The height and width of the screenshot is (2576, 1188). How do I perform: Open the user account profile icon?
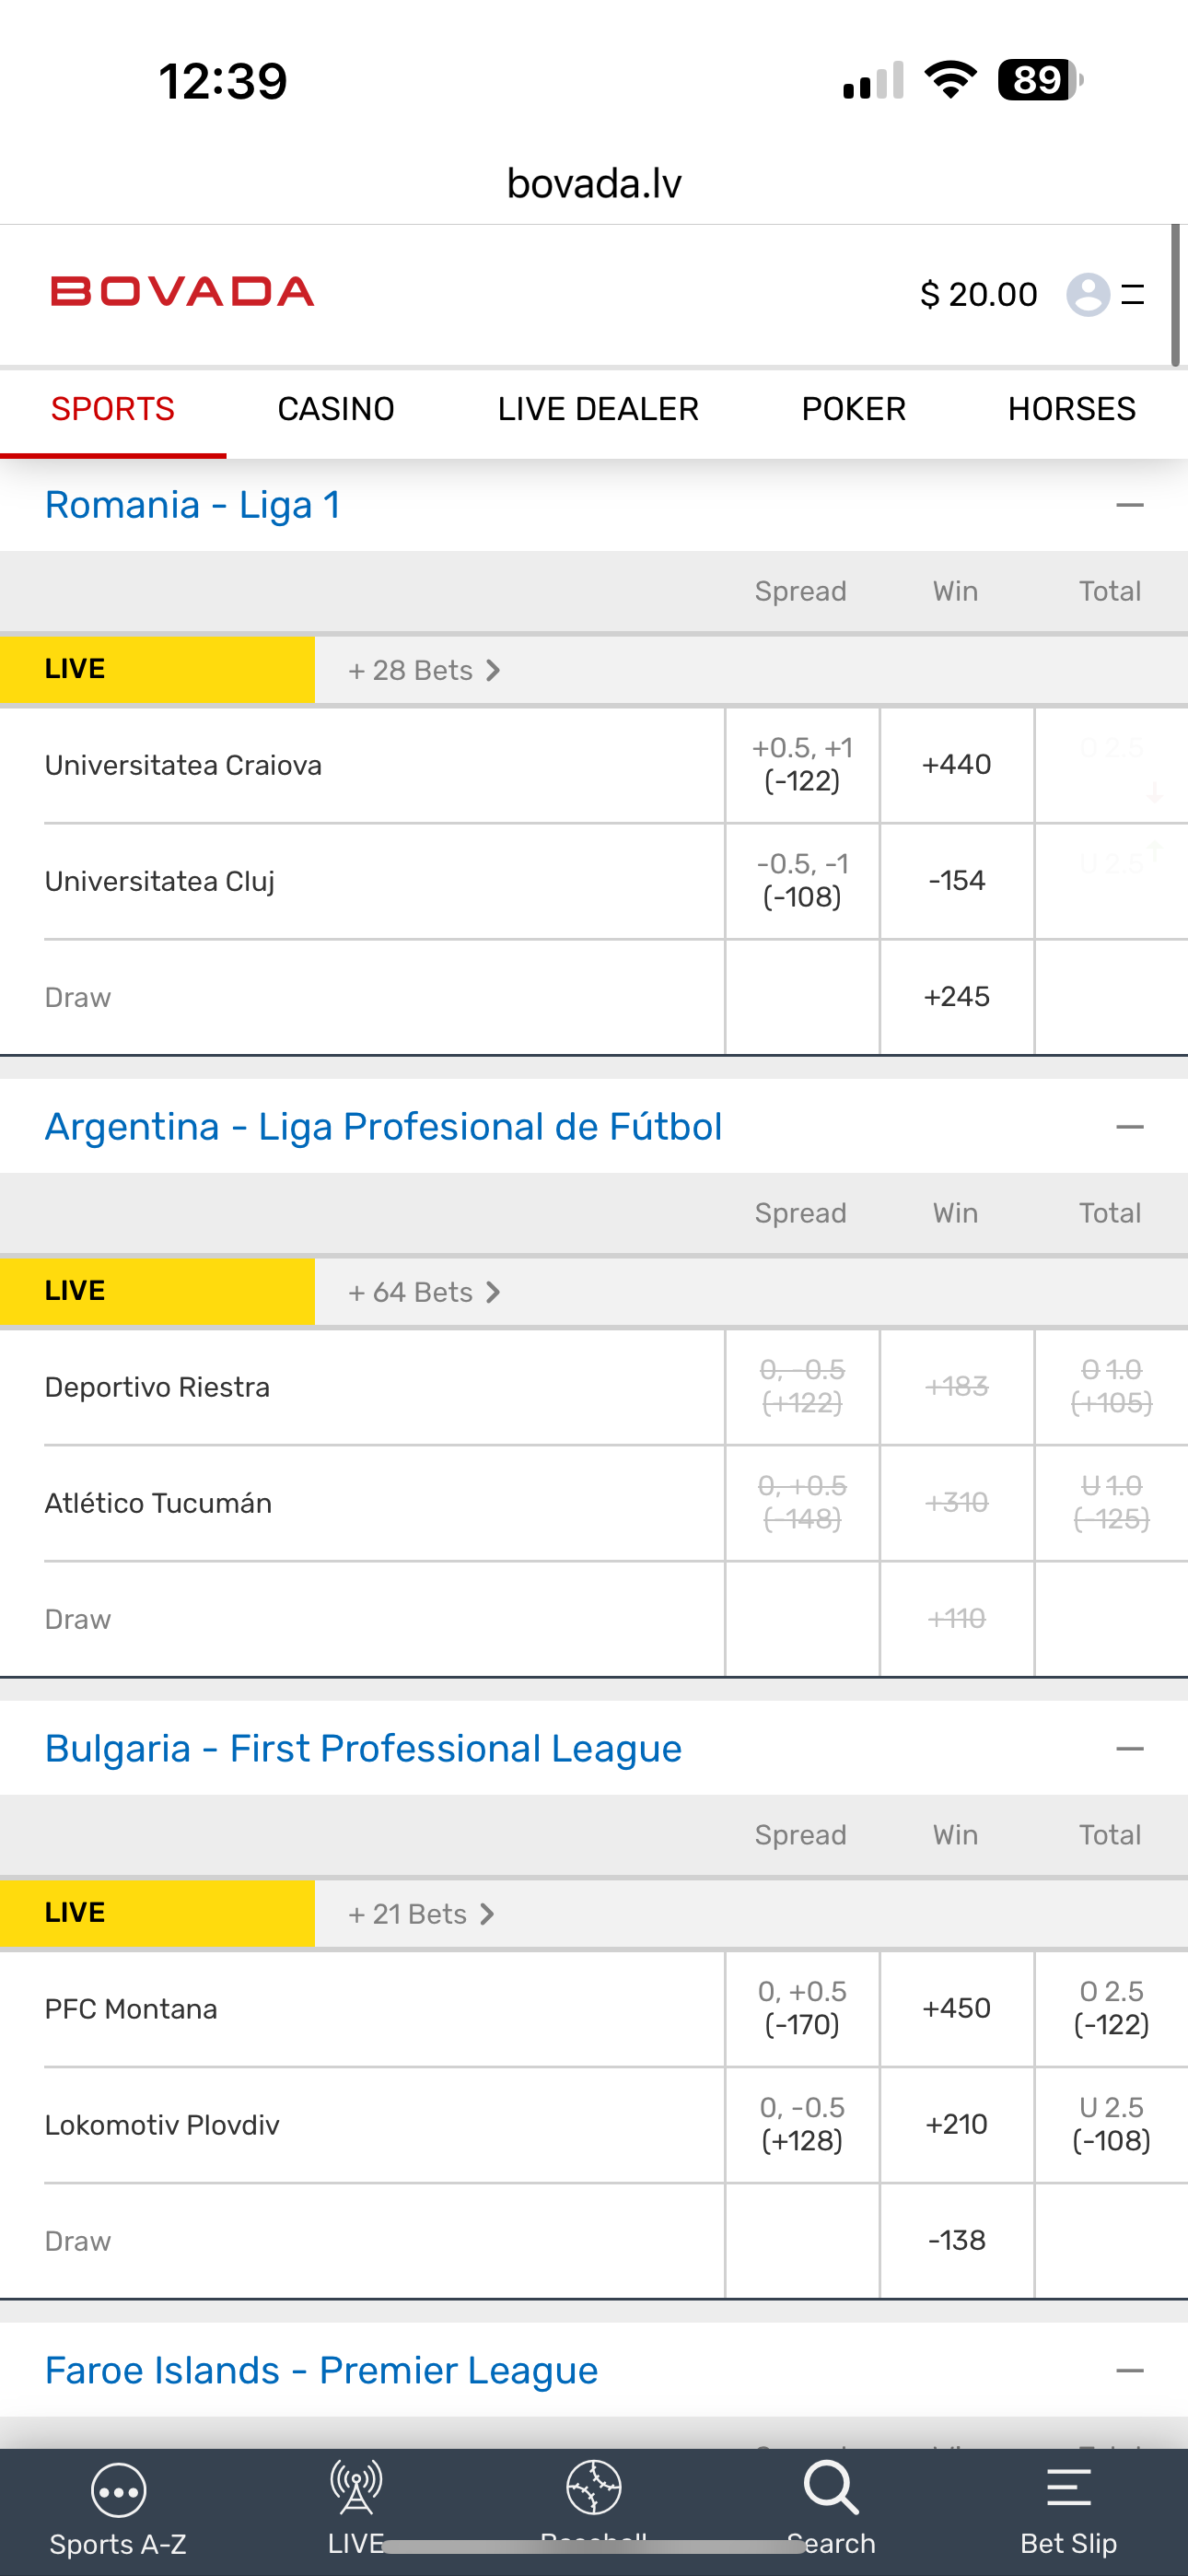pos(1088,294)
